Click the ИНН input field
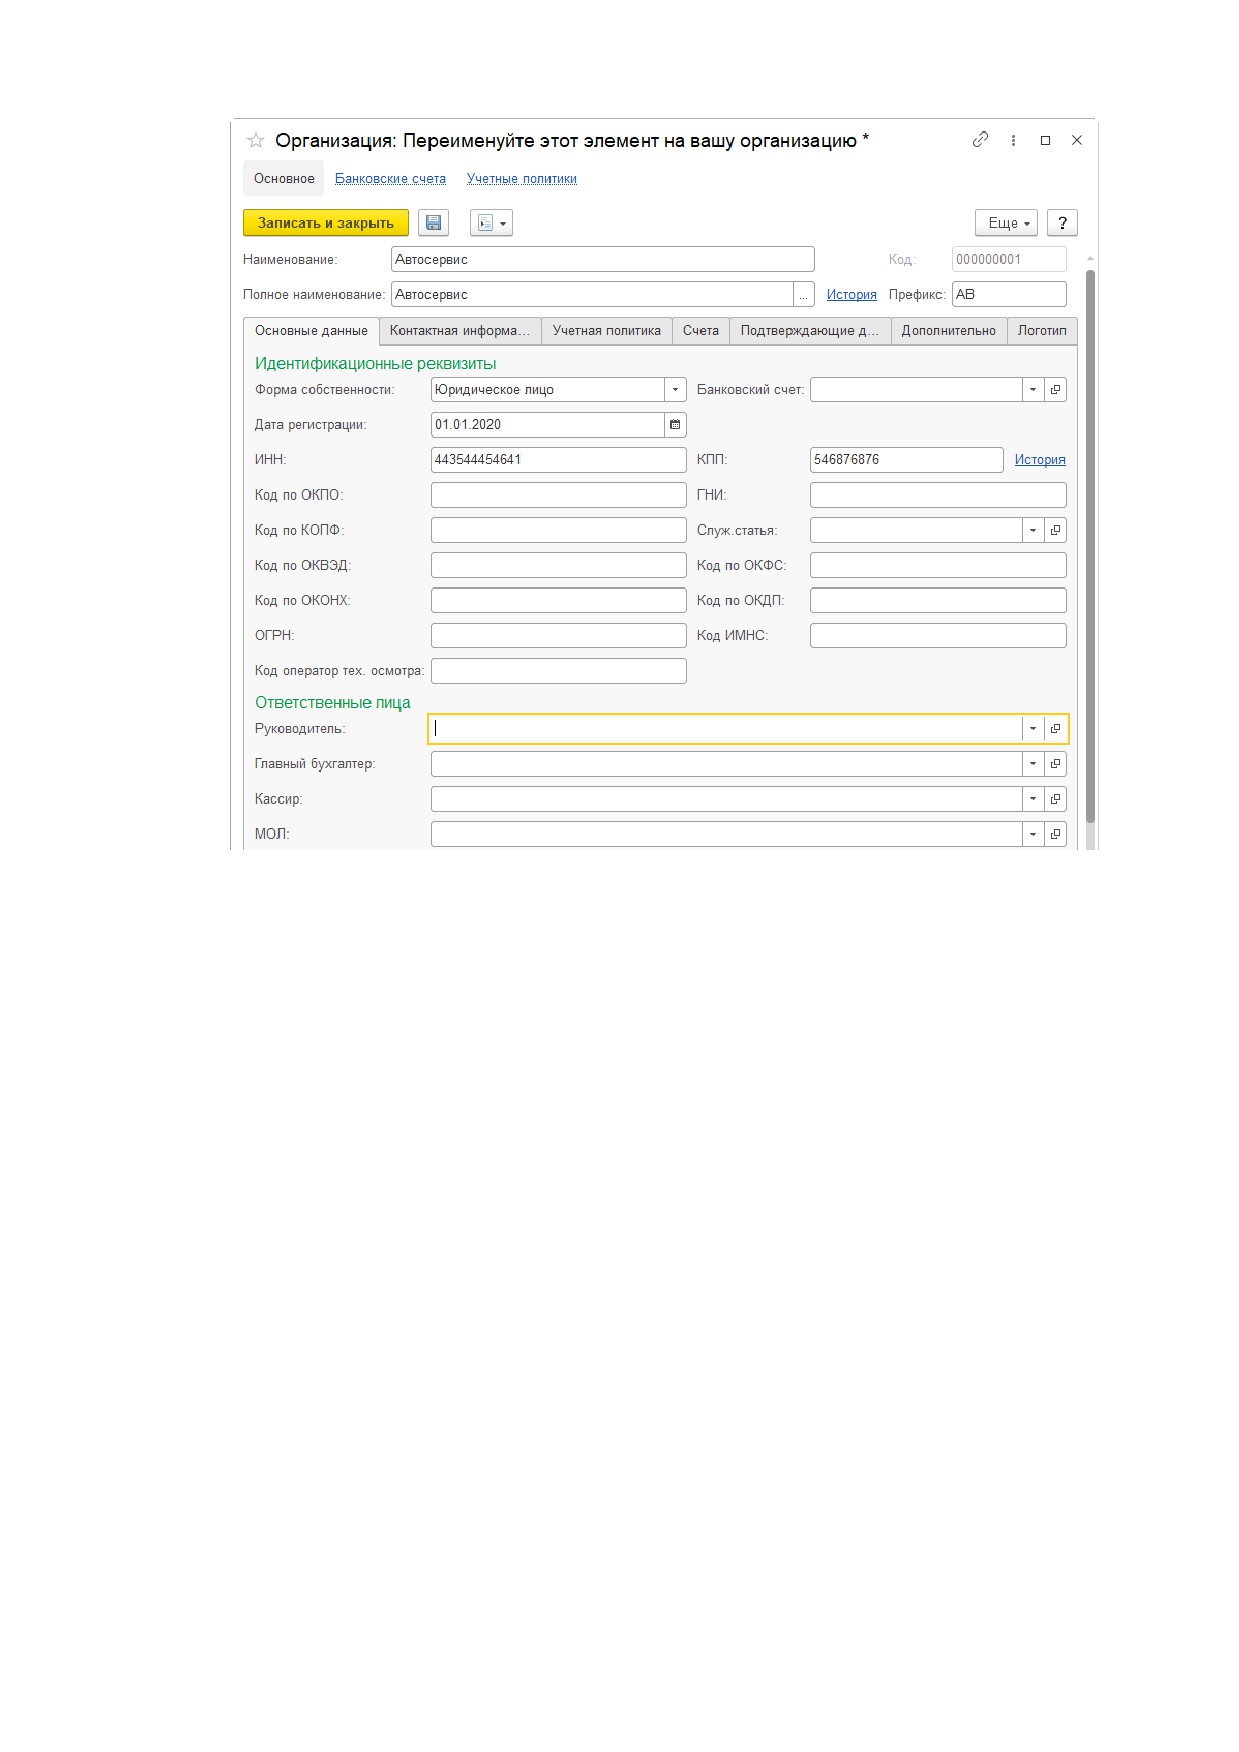This screenshot has height=1752, width=1239. (559, 460)
